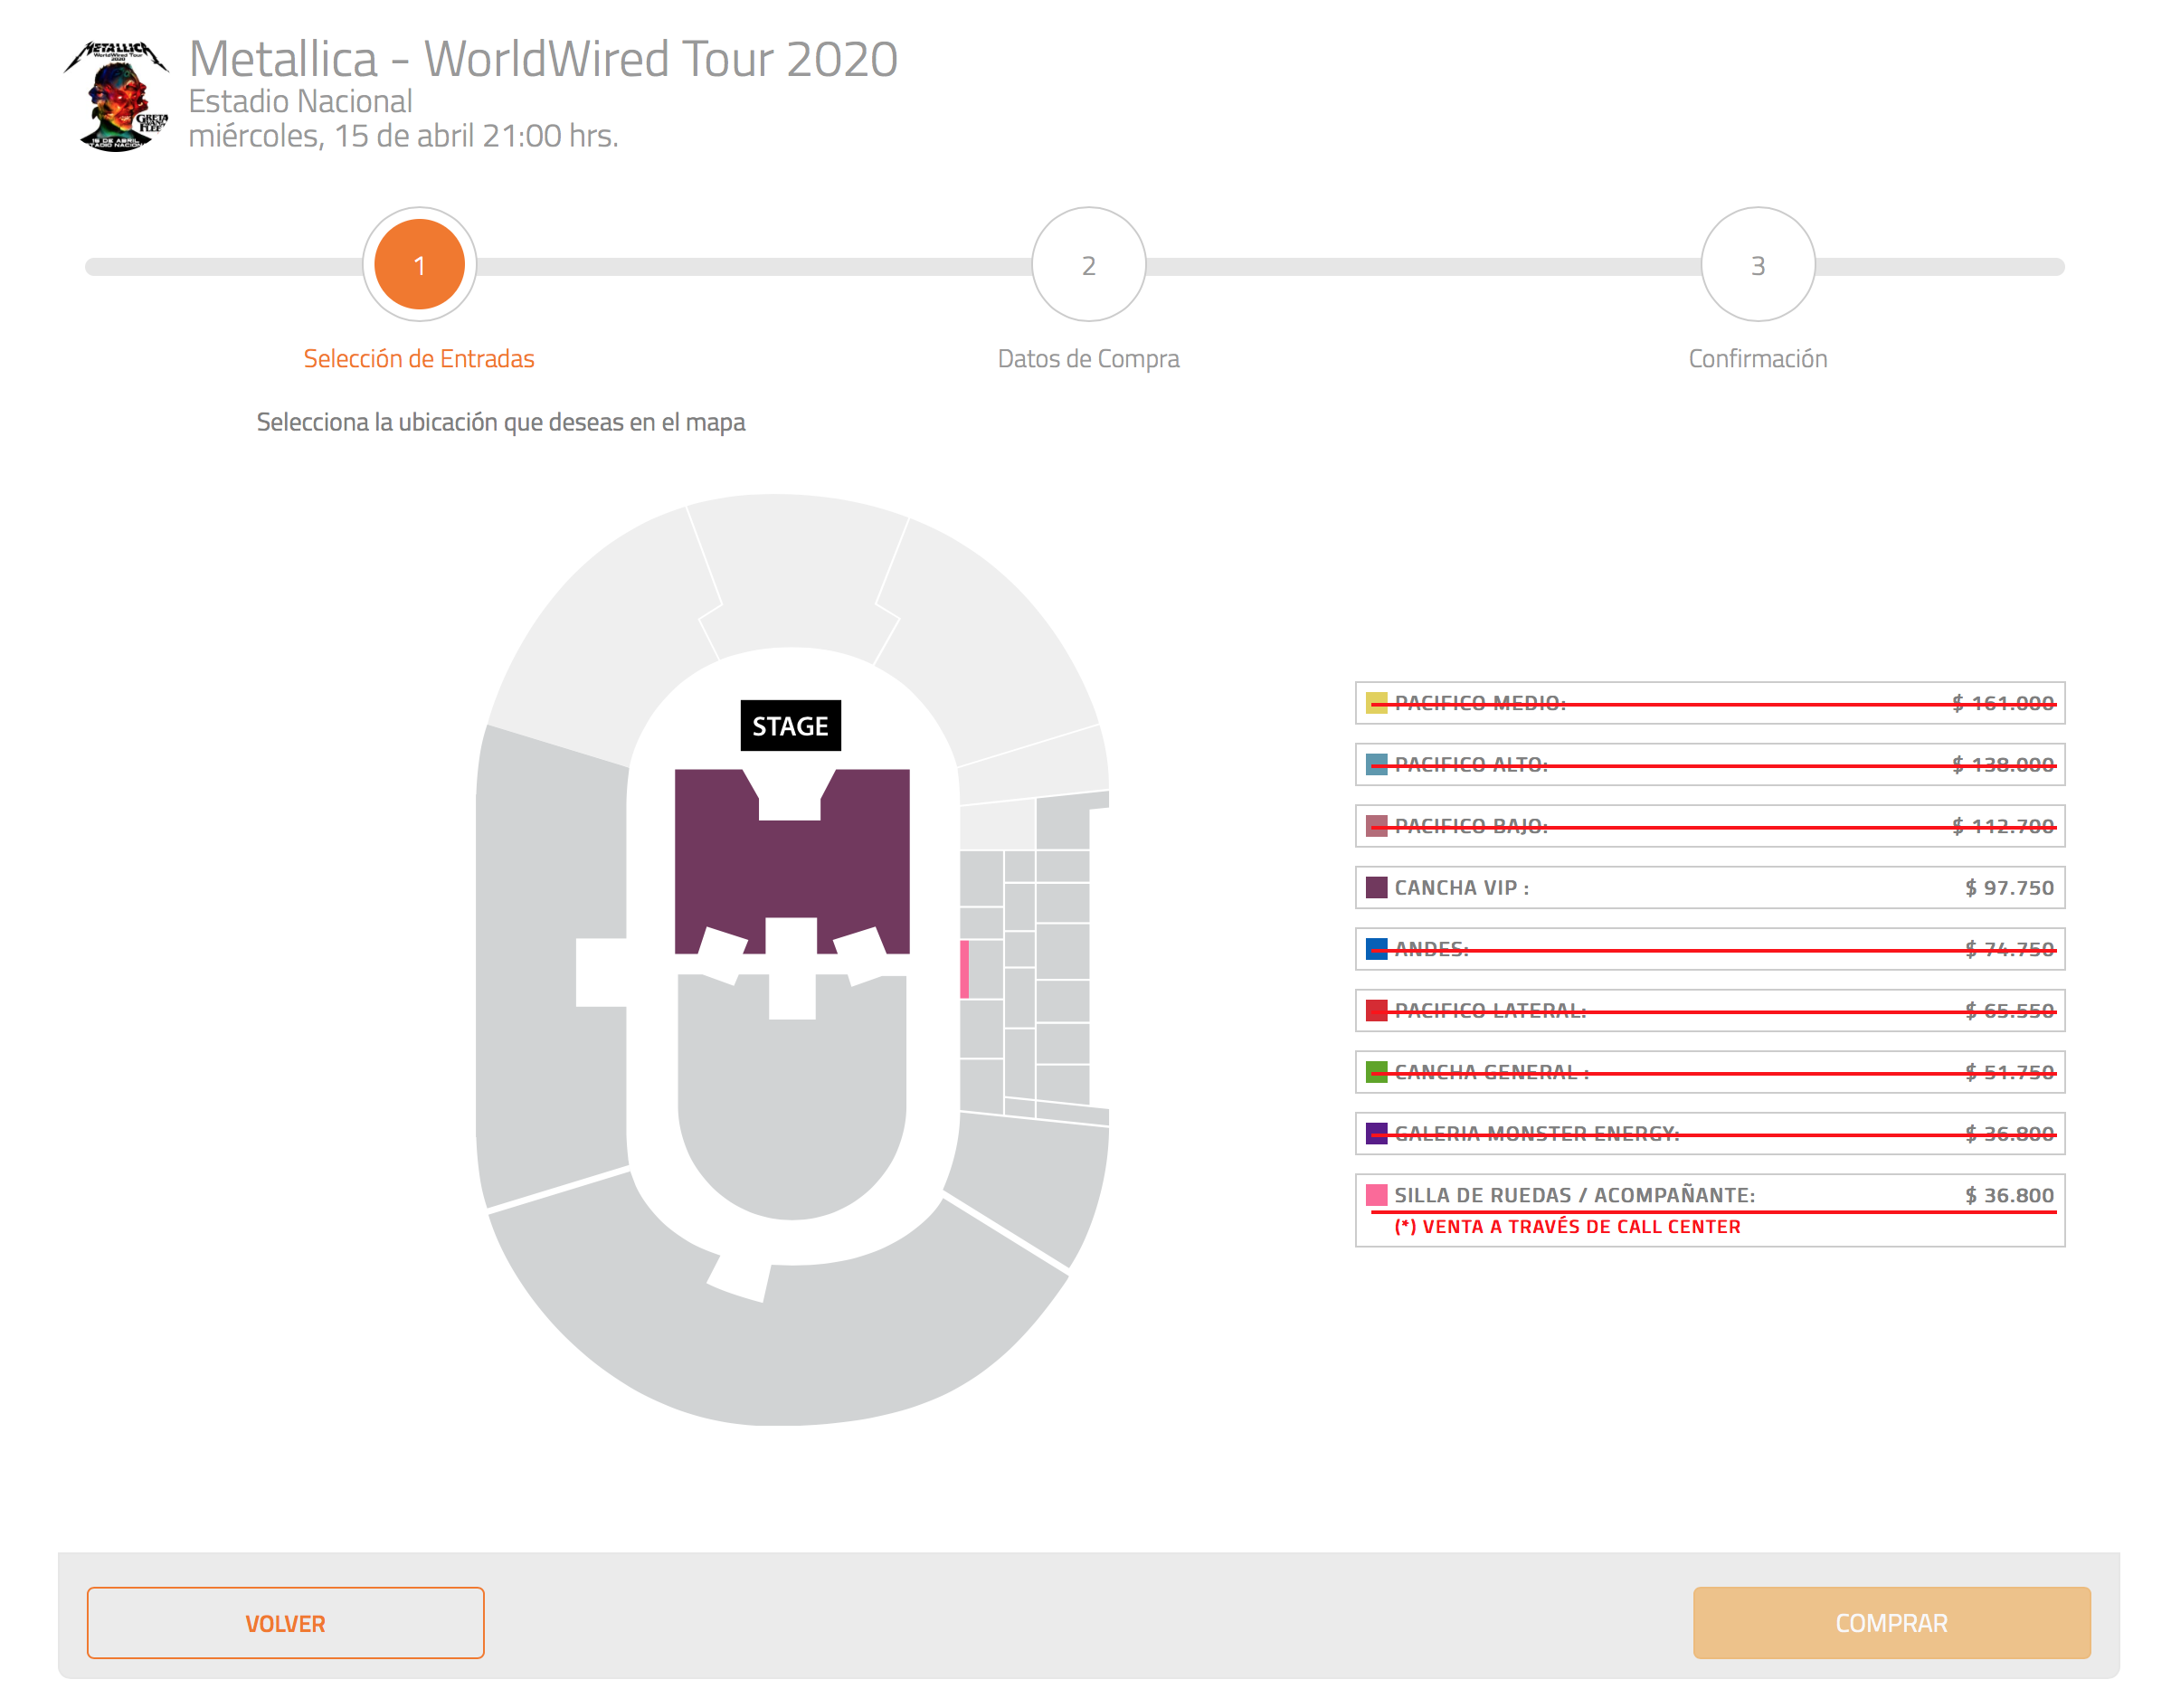Choose the CANCHA VIP $ 97.750 row
This screenshot has width=2171, height=1708.
(x=1710, y=888)
